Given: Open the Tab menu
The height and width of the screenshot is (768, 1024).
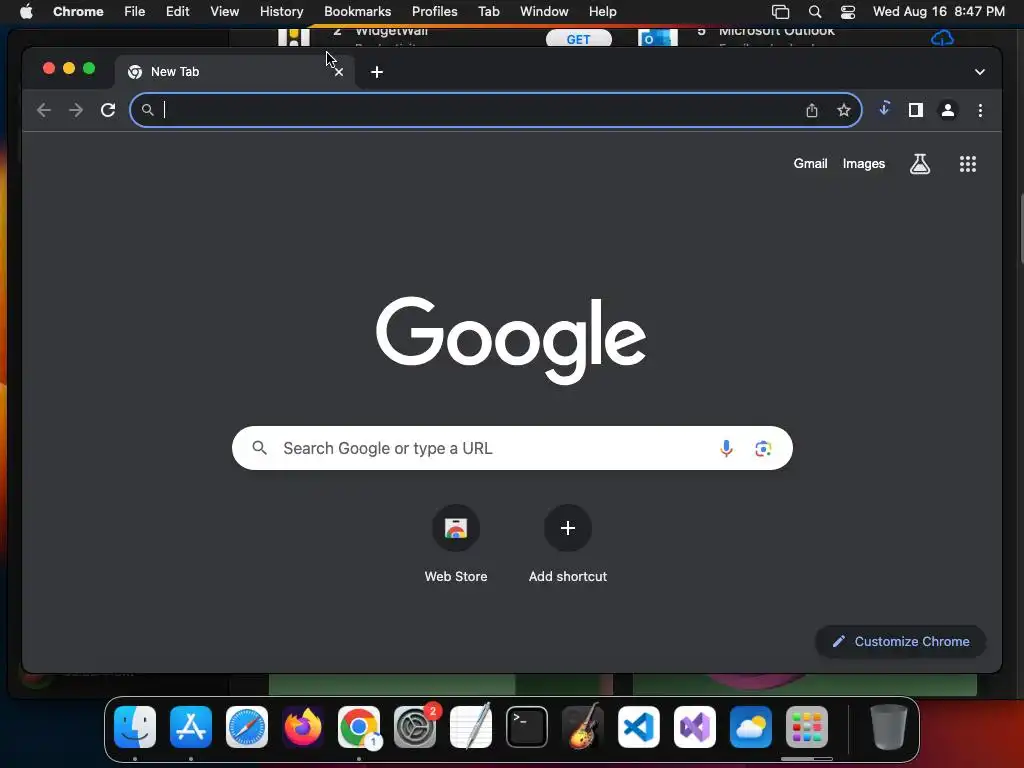Looking at the screenshot, I should pyautogui.click(x=488, y=12).
